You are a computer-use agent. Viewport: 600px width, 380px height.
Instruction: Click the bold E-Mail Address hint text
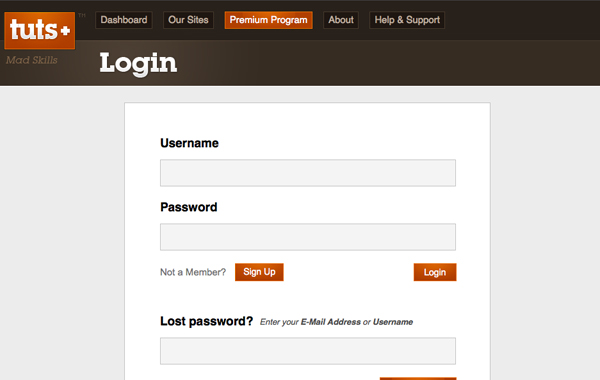coord(331,322)
